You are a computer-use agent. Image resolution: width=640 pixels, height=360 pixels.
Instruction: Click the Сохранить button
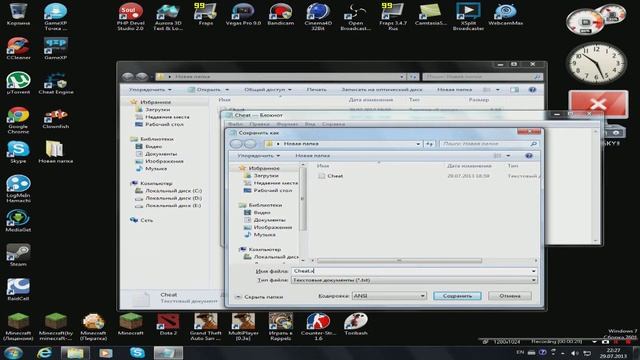[x=457, y=296]
